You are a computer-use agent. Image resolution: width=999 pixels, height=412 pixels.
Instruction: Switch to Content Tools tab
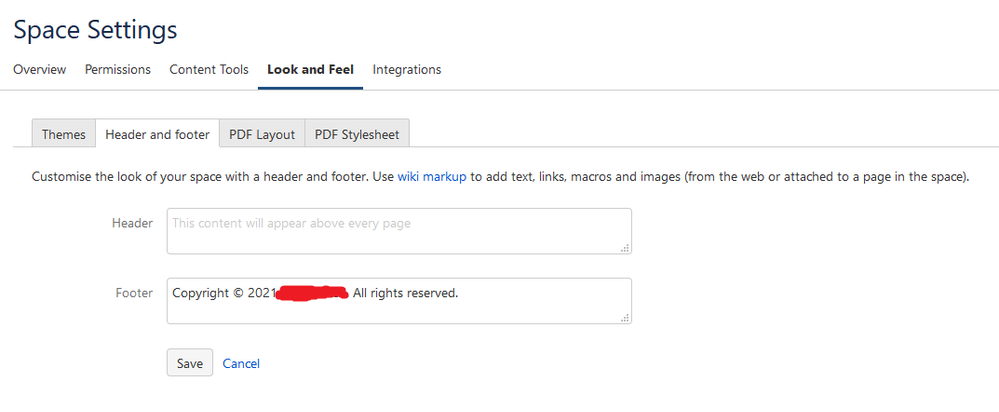click(209, 70)
